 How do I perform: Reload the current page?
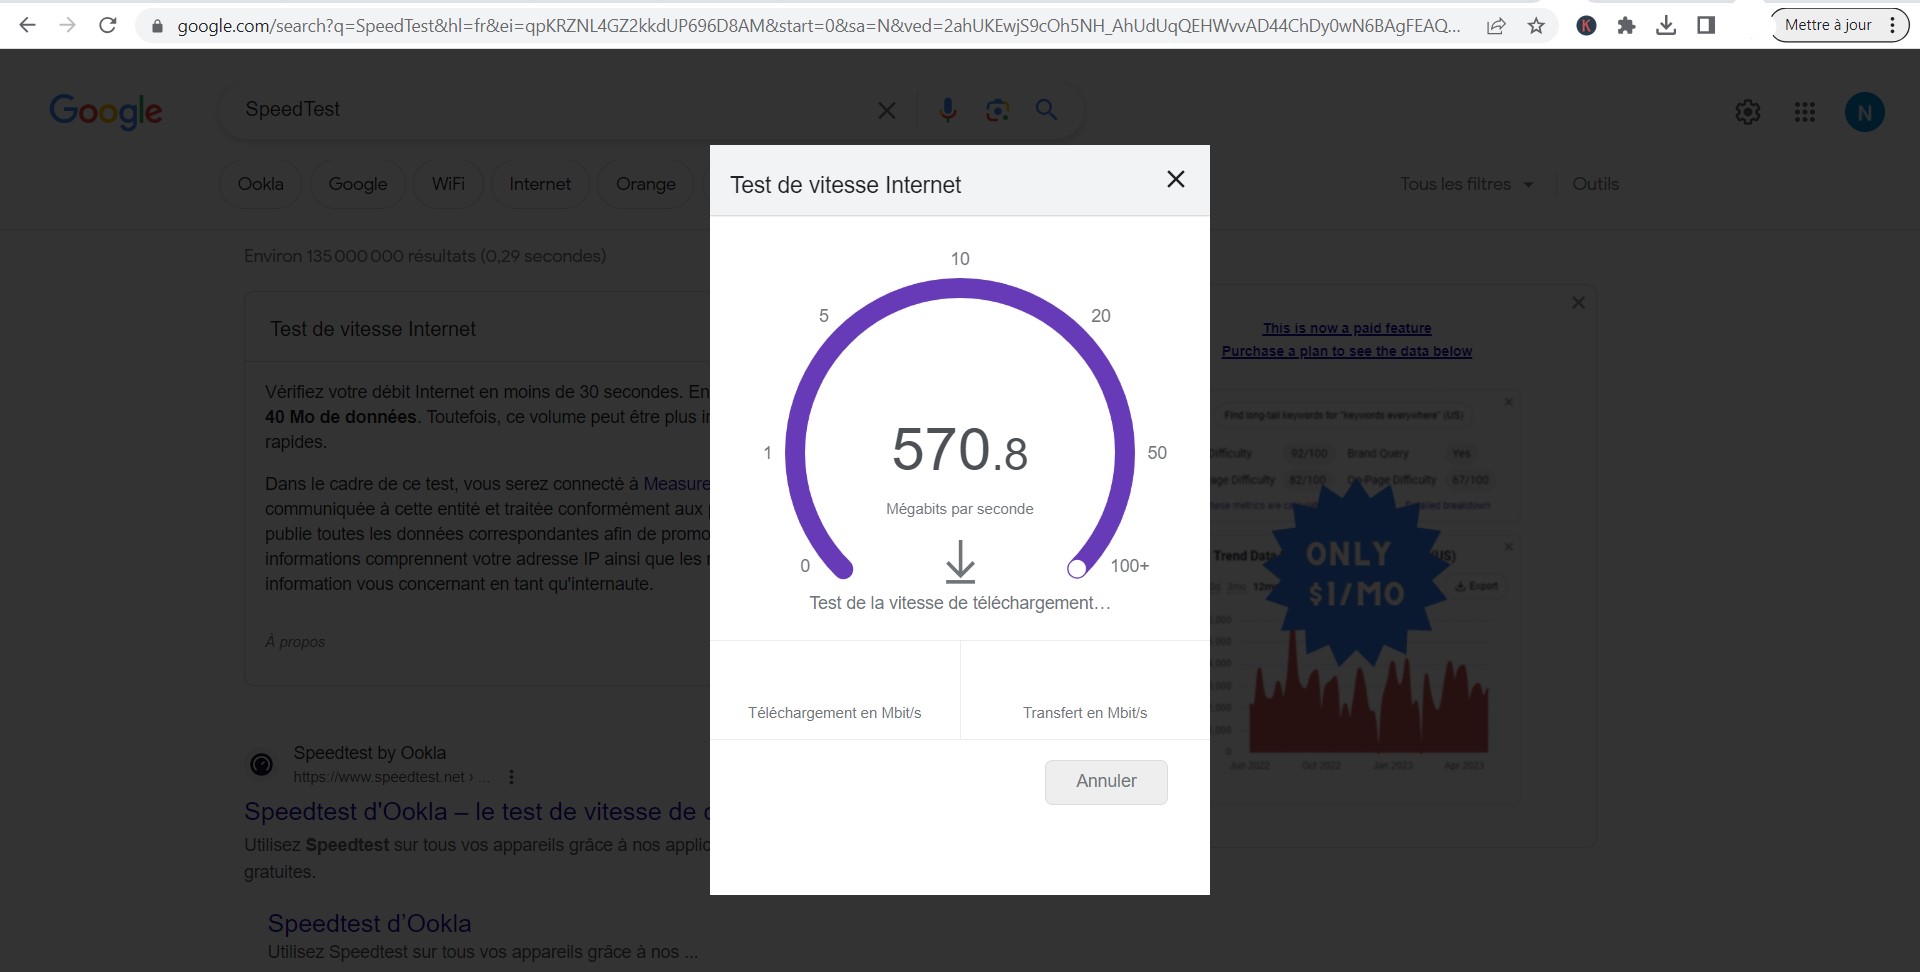pos(108,26)
